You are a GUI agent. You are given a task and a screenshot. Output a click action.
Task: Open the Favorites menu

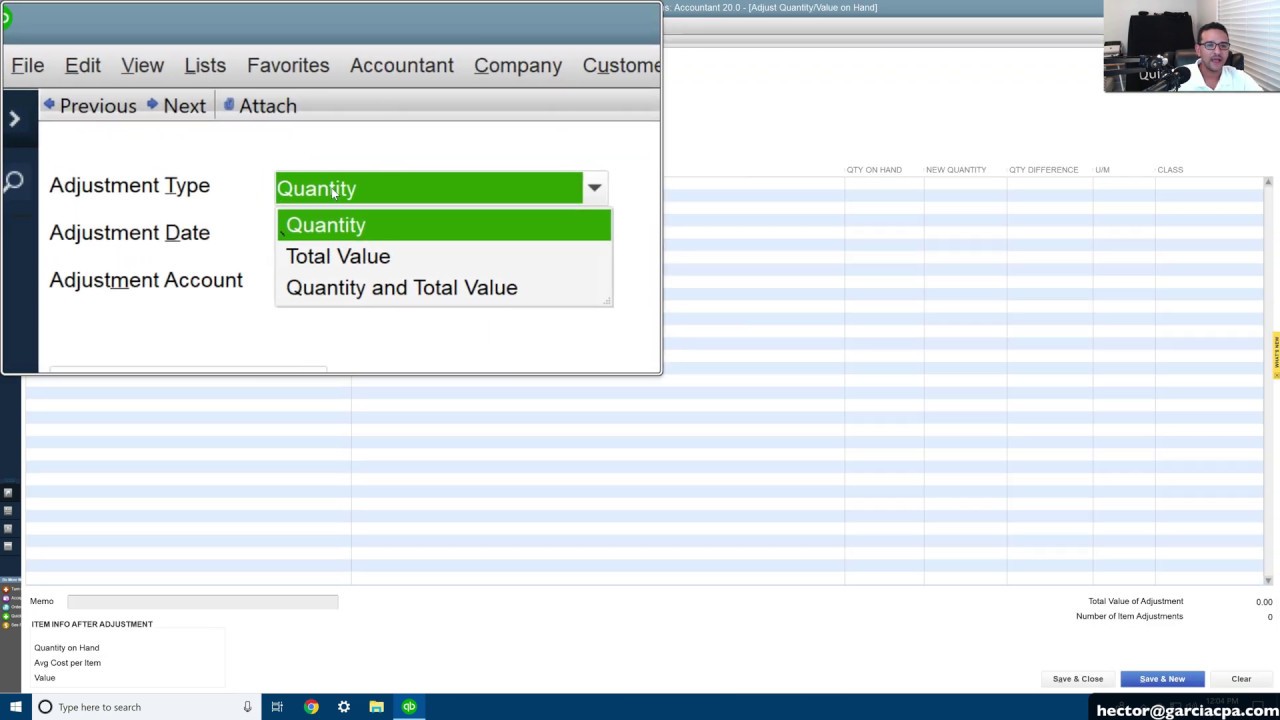pos(288,65)
